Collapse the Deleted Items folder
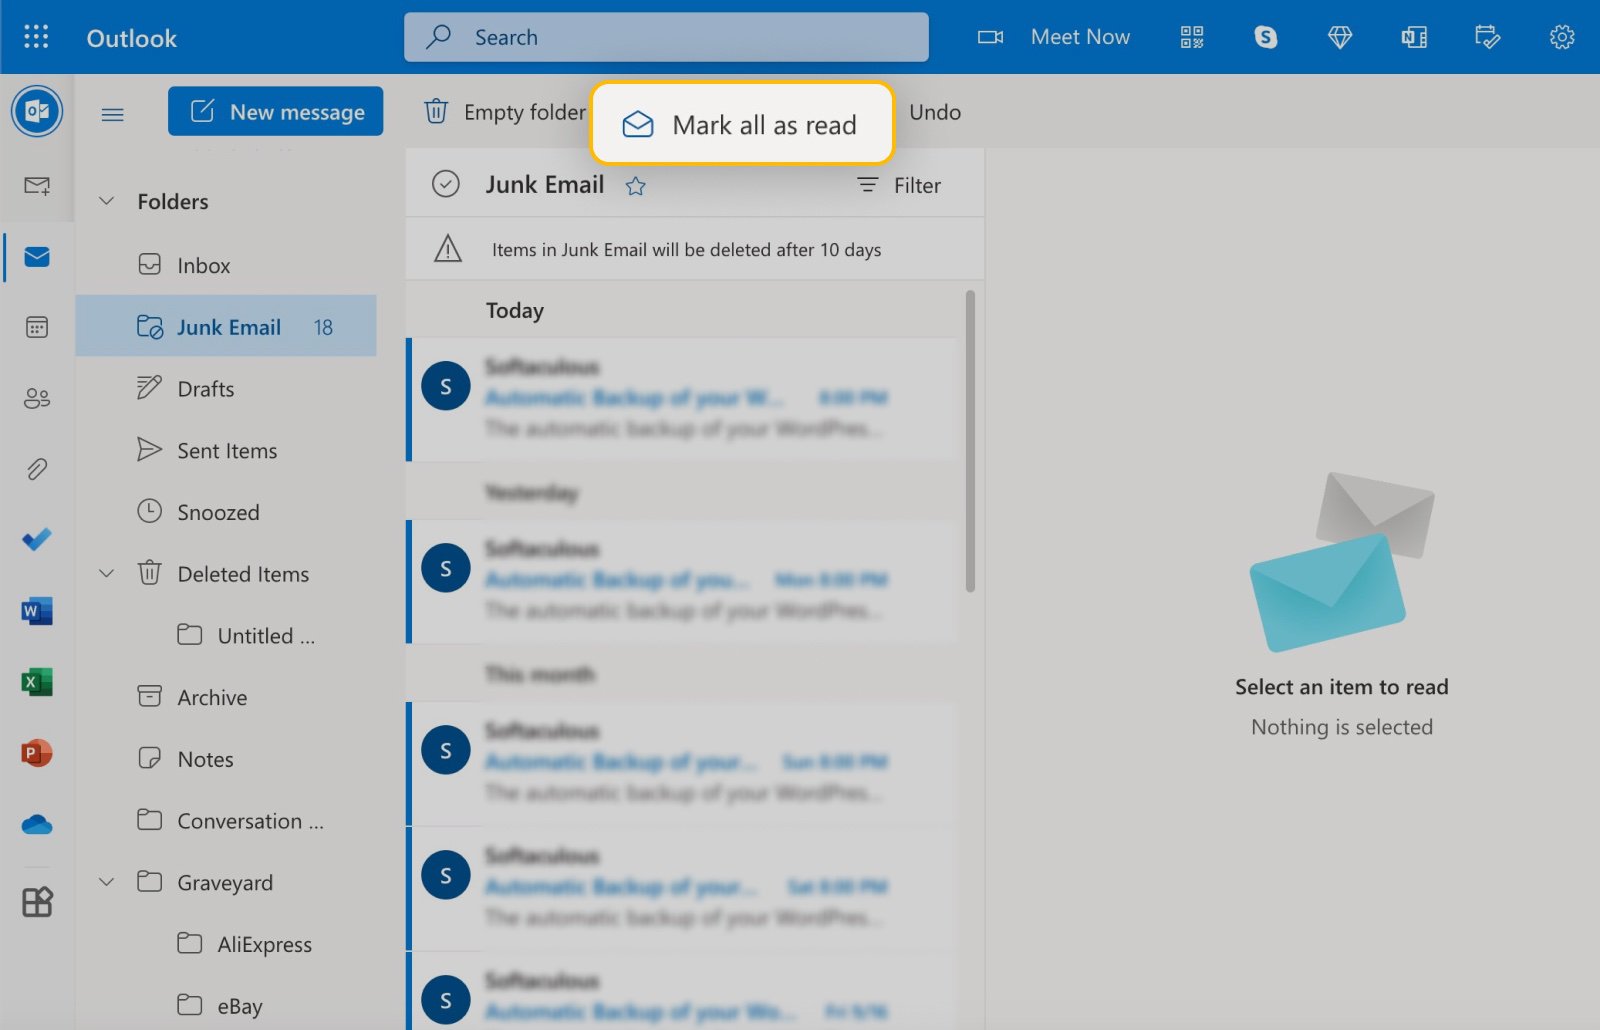 coord(107,573)
